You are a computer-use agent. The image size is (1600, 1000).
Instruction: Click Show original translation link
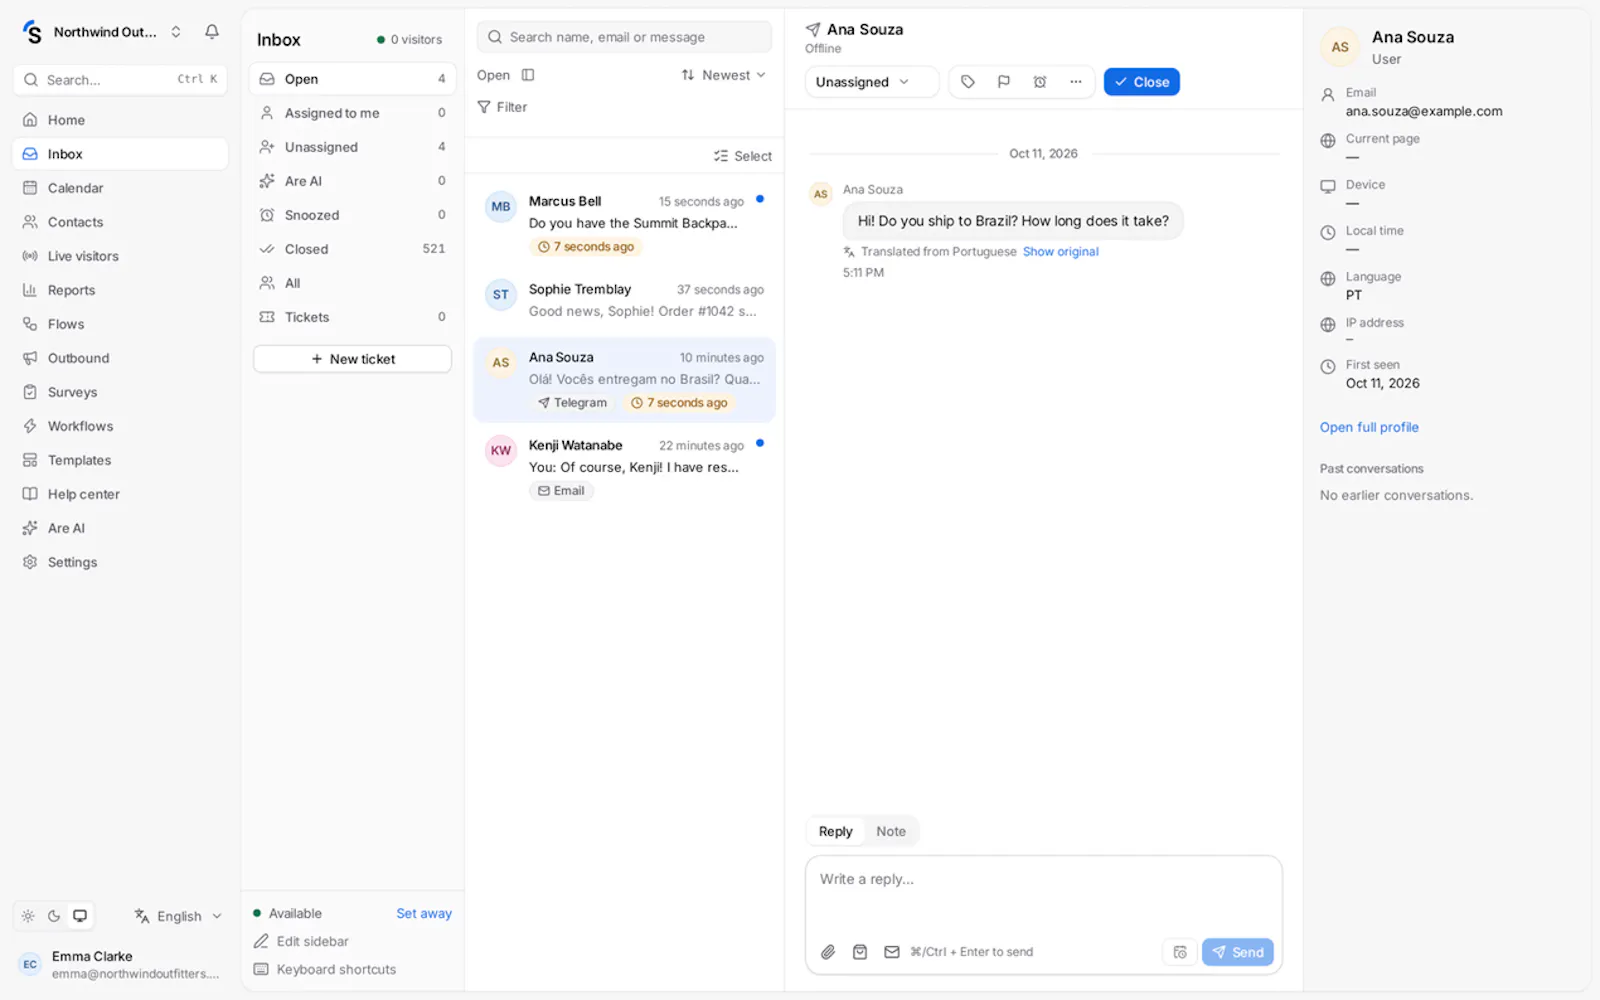click(x=1060, y=252)
